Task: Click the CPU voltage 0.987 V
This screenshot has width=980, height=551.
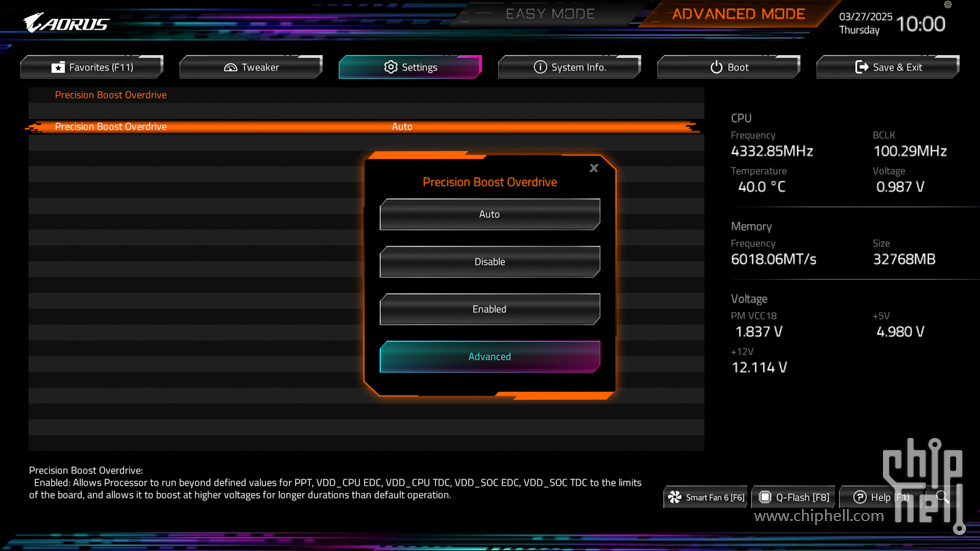Action: (x=900, y=187)
